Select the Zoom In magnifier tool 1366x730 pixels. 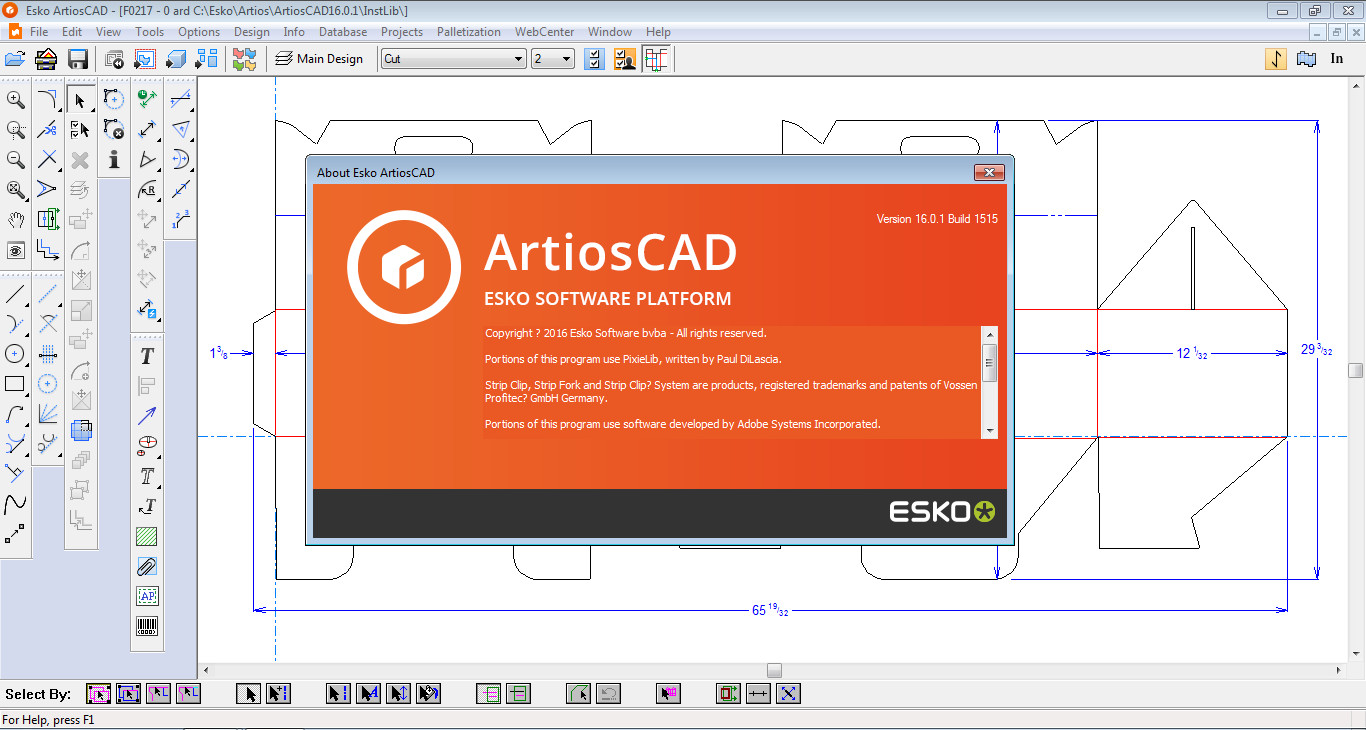[x=16, y=100]
